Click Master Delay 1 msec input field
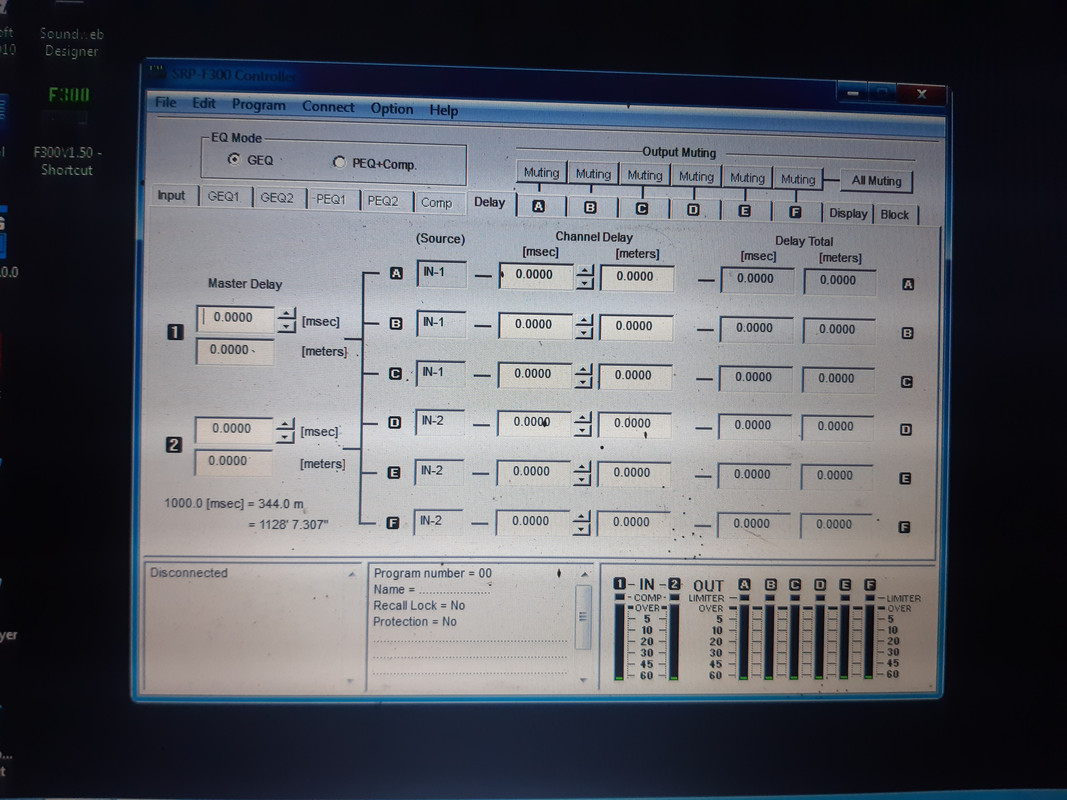The image size is (1067, 800). click(x=235, y=318)
